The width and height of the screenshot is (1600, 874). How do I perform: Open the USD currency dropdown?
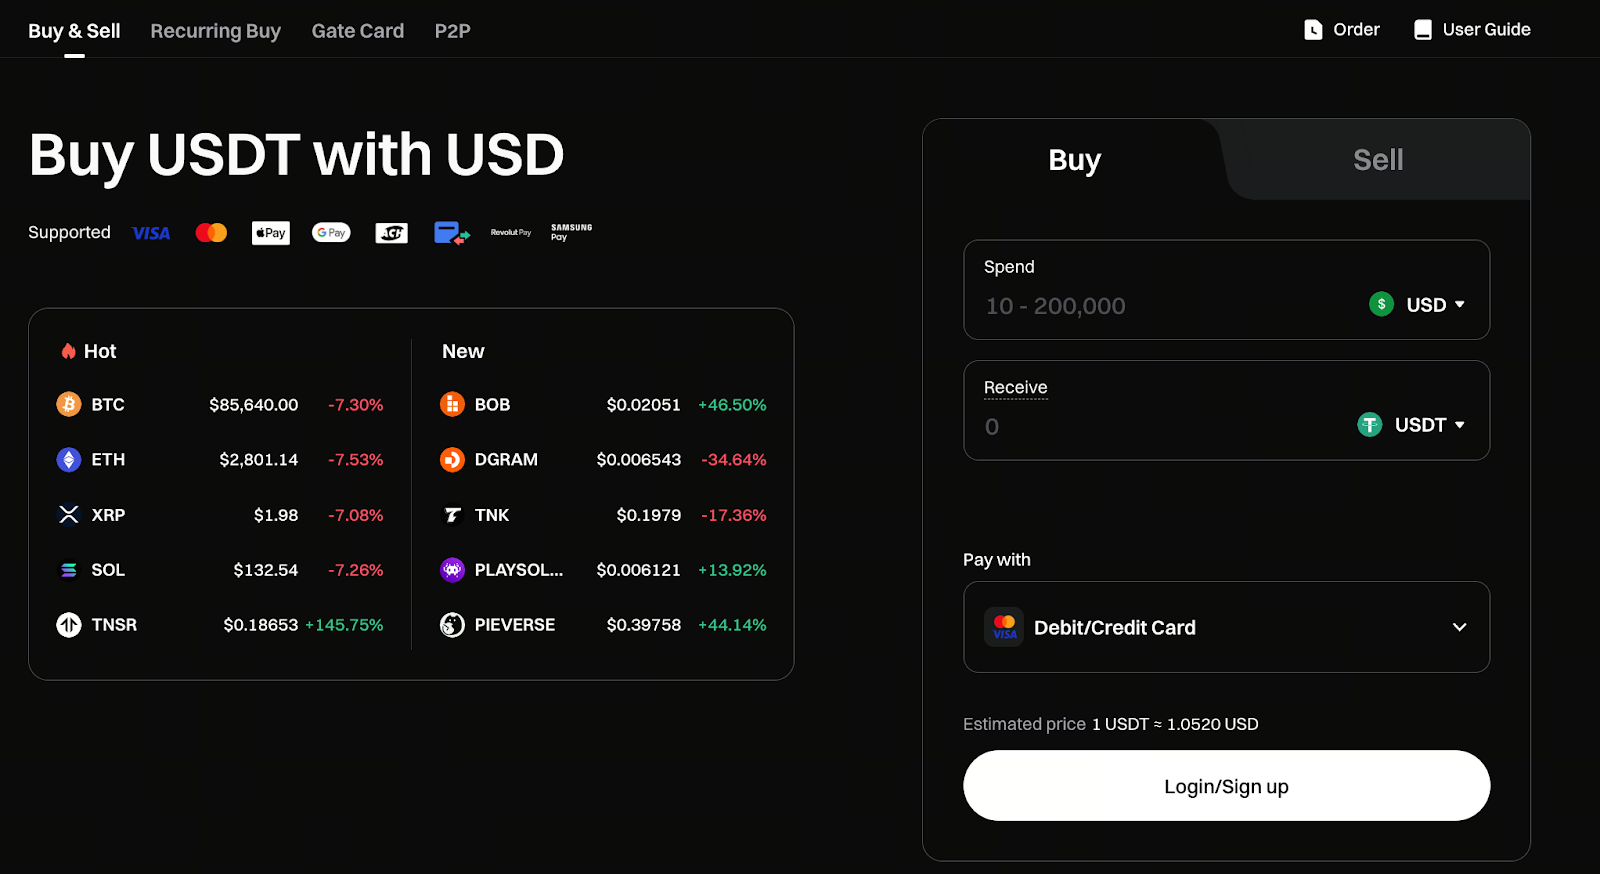[1417, 305]
